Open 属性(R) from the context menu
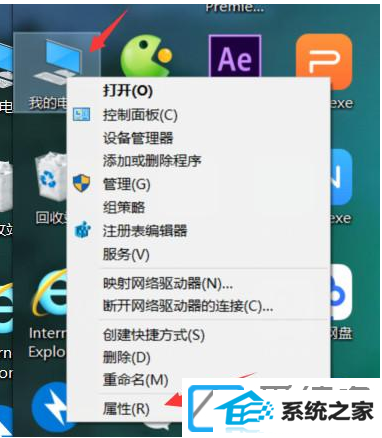Image resolution: width=382 pixels, height=438 pixels. click(126, 409)
